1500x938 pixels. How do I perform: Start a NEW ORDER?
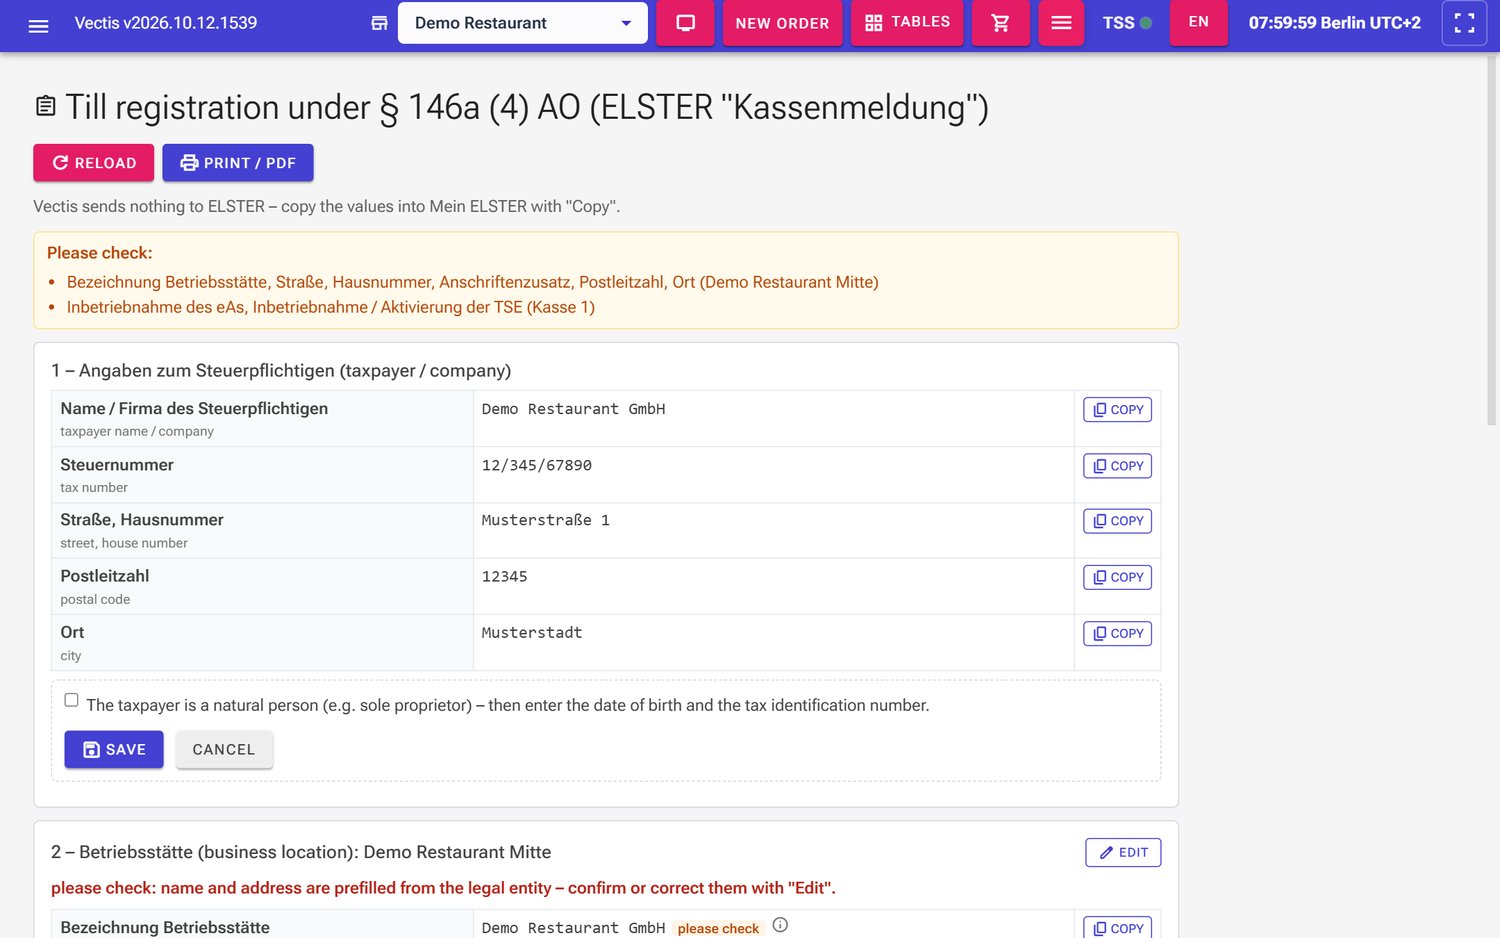click(x=782, y=23)
